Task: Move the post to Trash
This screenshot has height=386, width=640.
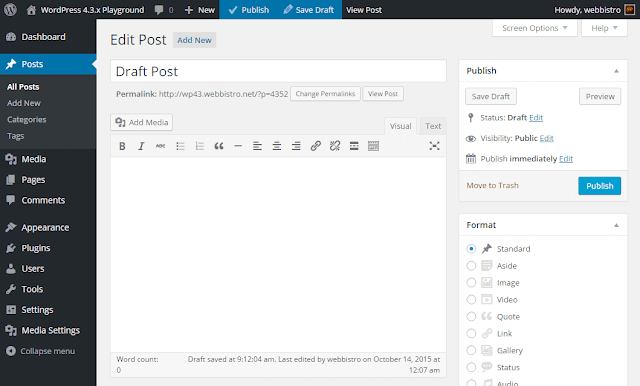Action: (492, 185)
